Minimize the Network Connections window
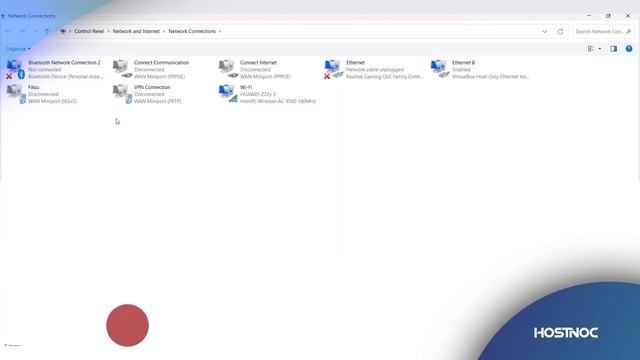The image size is (640, 360). coord(589,16)
